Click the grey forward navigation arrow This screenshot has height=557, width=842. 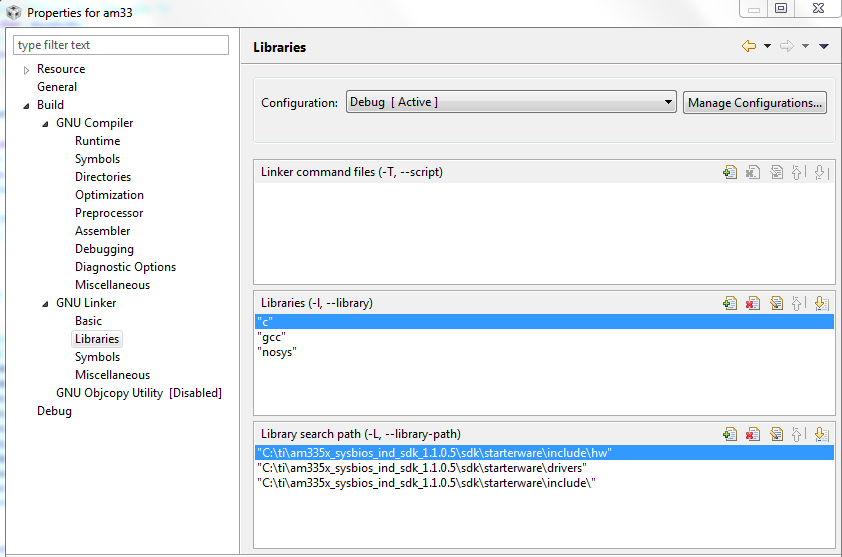click(787, 46)
